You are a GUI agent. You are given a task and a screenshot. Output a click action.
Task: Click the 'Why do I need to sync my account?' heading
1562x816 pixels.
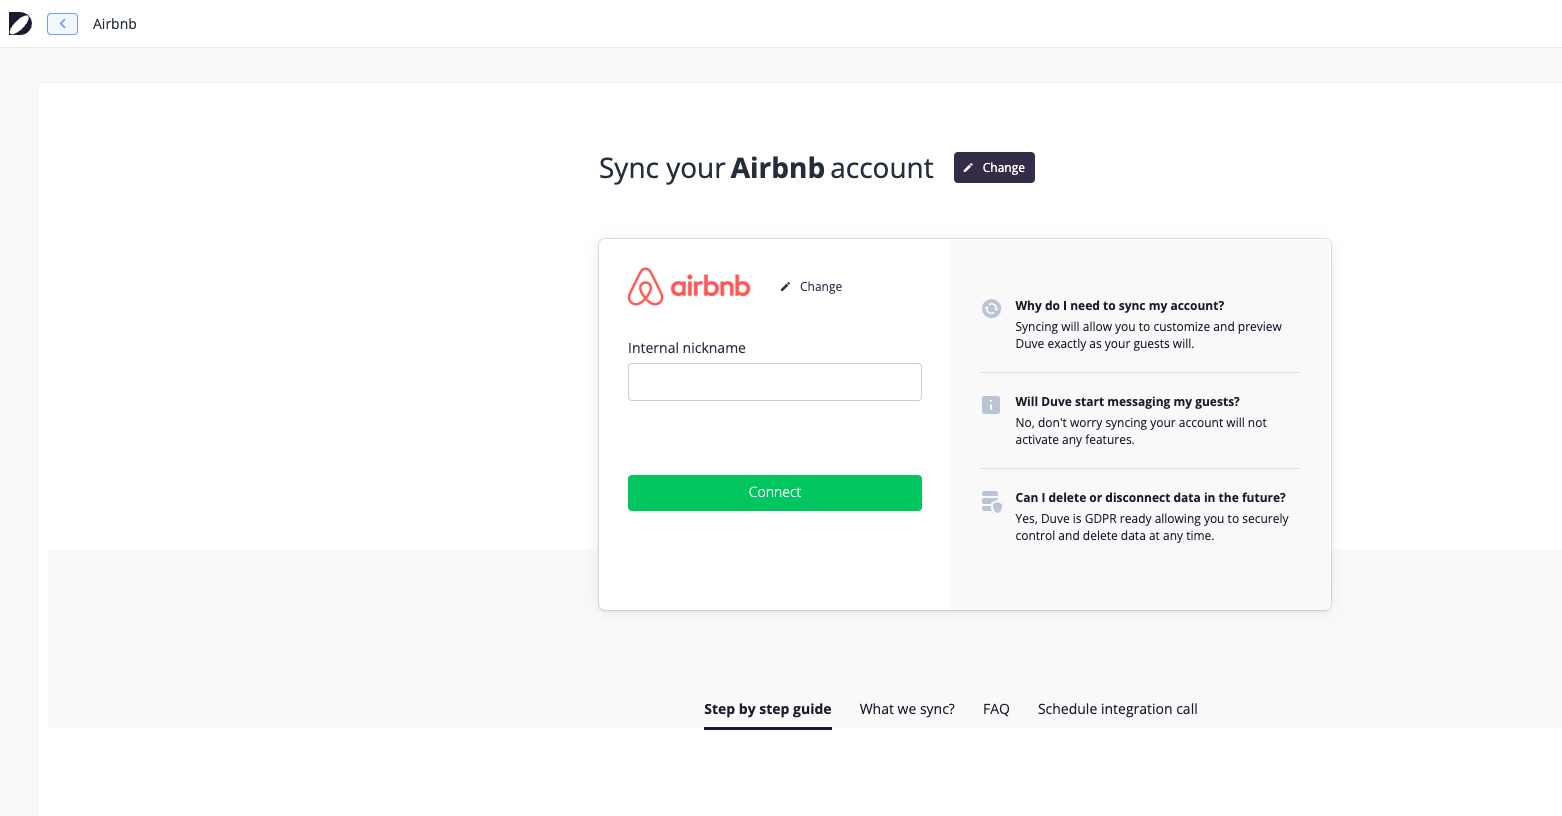(1119, 306)
